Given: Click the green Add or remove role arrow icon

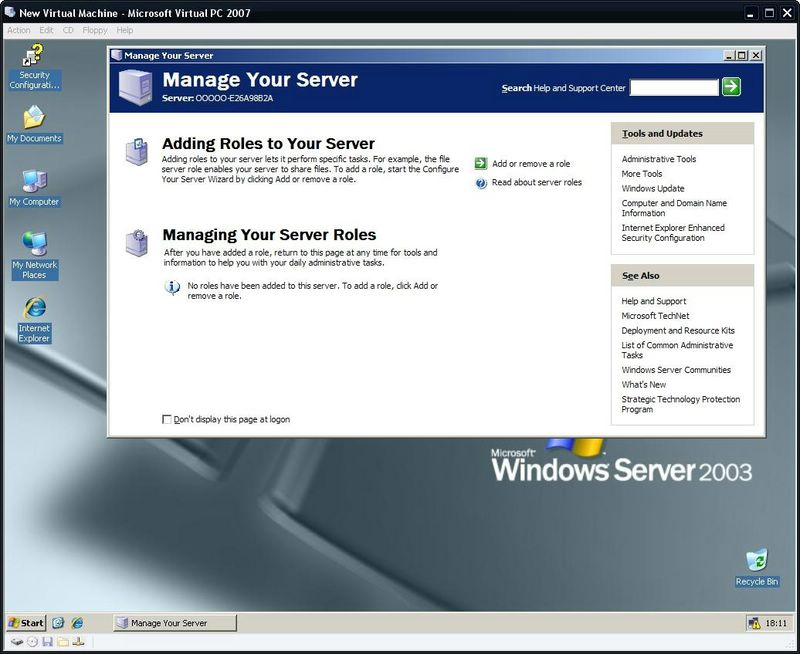Looking at the screenshot, I should 481,163.
